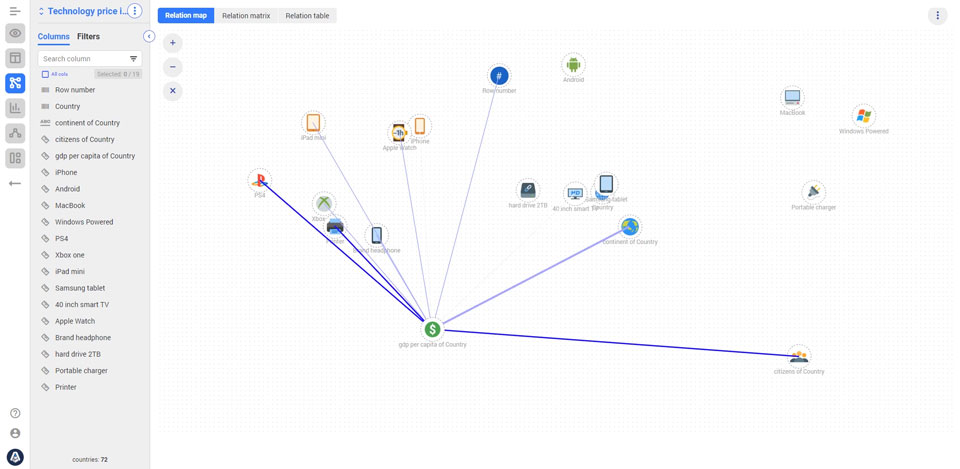
Task: Open the user account icon
Action: [x=15, y=433]
